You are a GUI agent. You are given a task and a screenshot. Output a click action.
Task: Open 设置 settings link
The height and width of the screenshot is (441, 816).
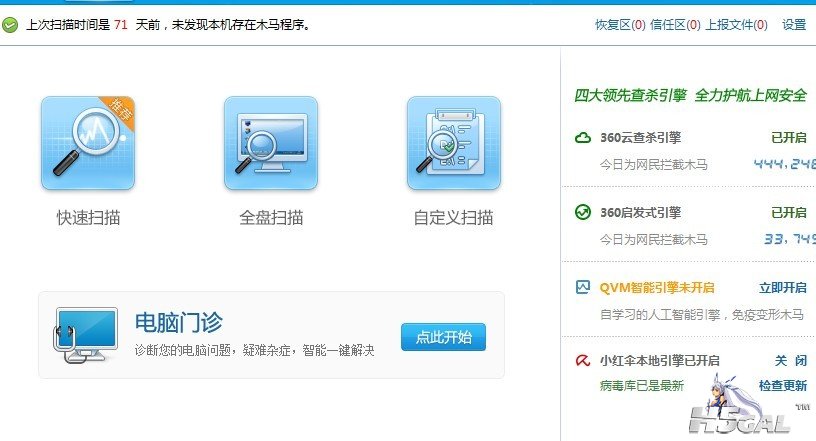tap(794, 24)
